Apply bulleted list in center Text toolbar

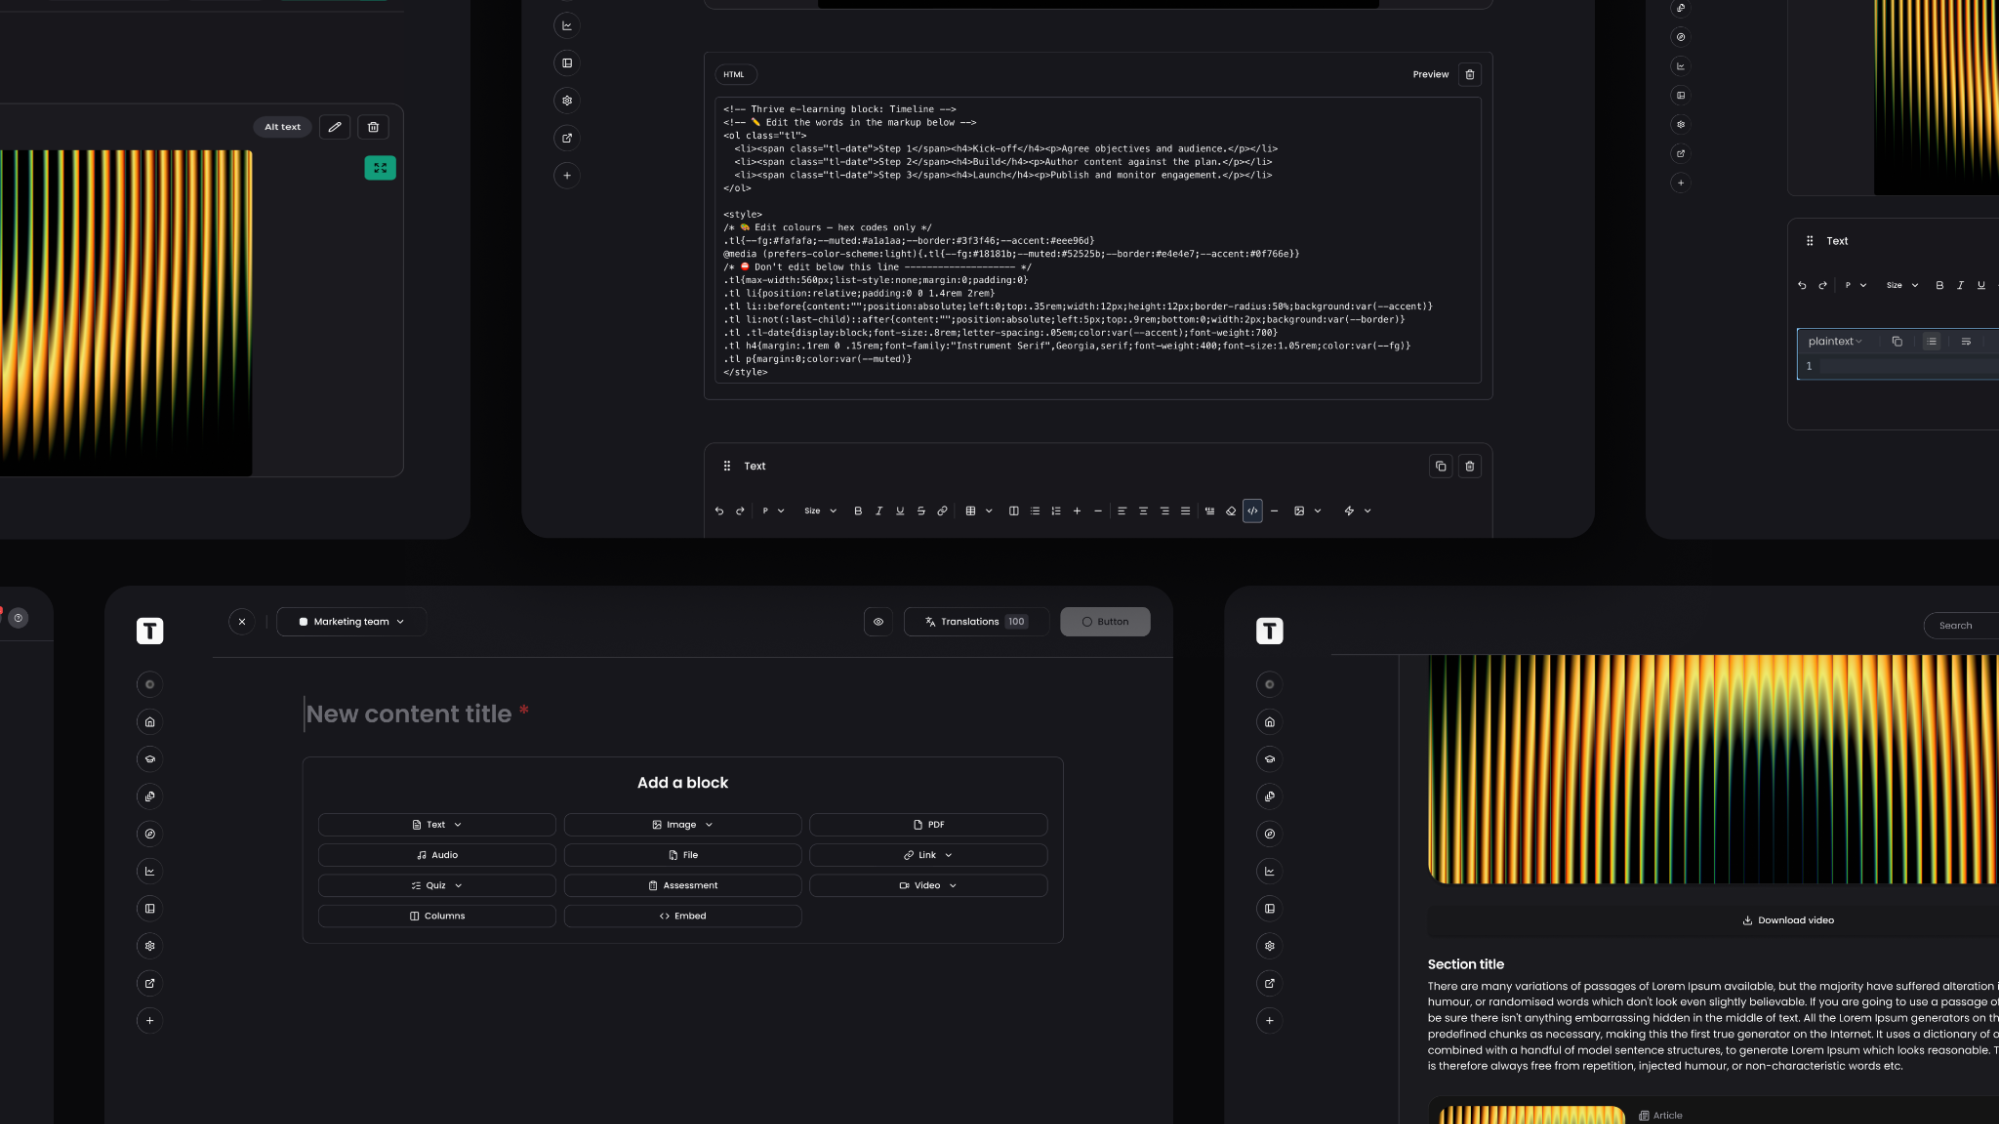[x=1035, y=511]
